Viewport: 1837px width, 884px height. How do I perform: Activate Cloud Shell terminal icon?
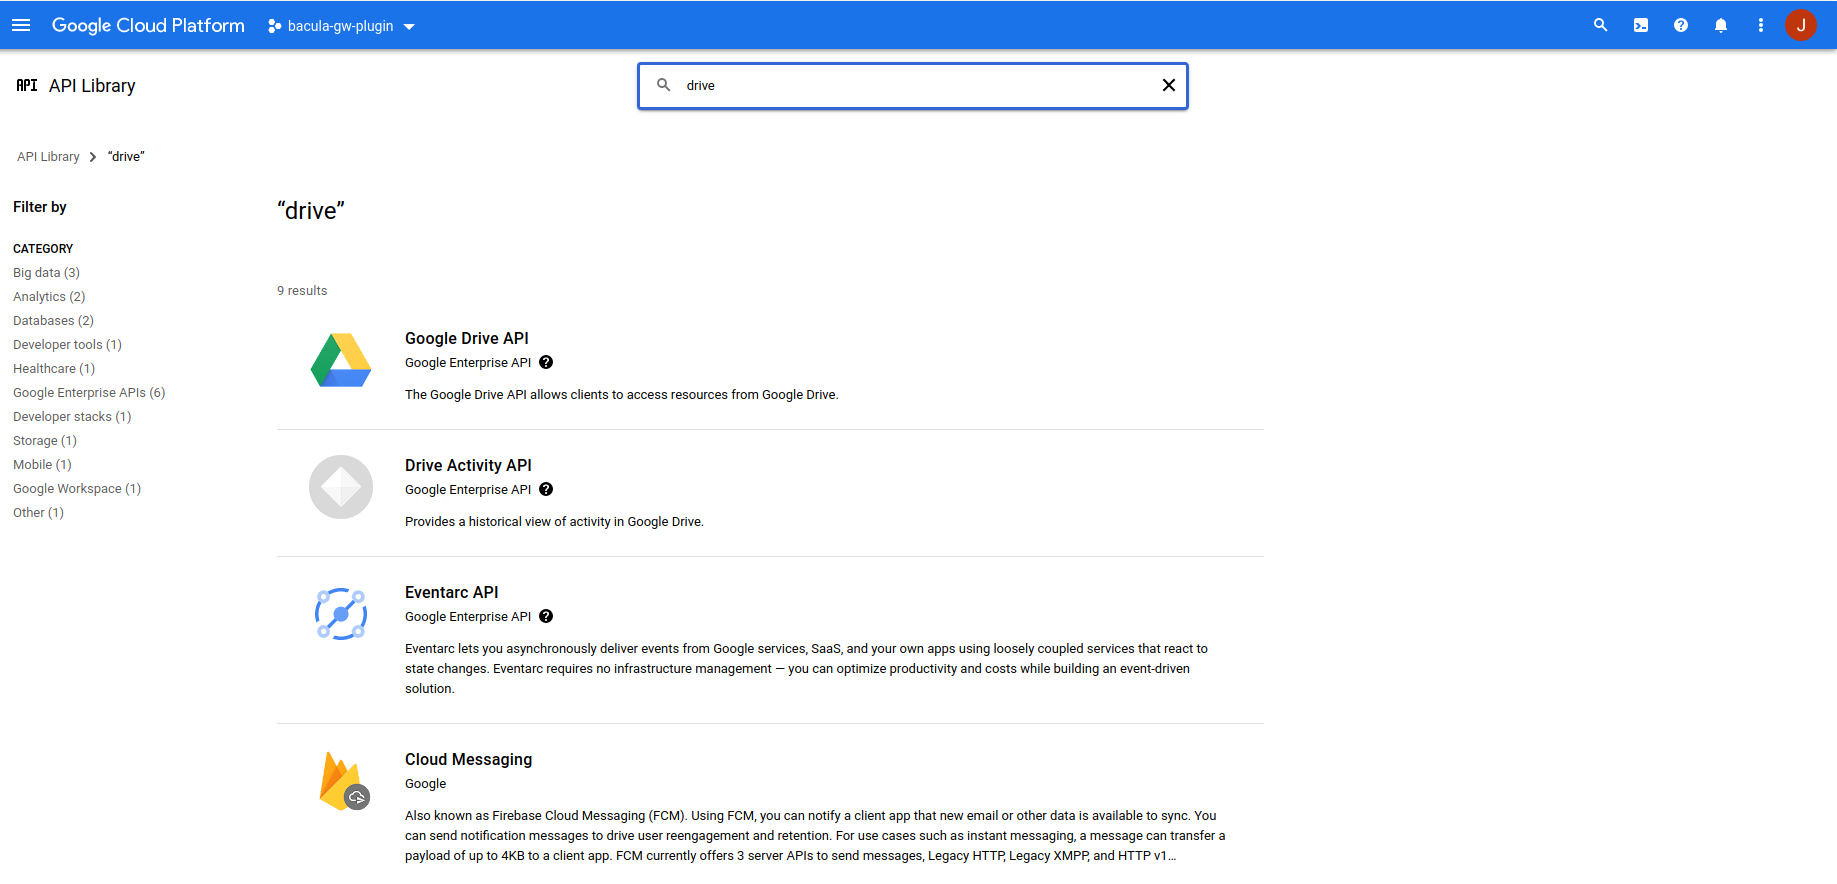pyautogui.click(x=1641, y=25)
